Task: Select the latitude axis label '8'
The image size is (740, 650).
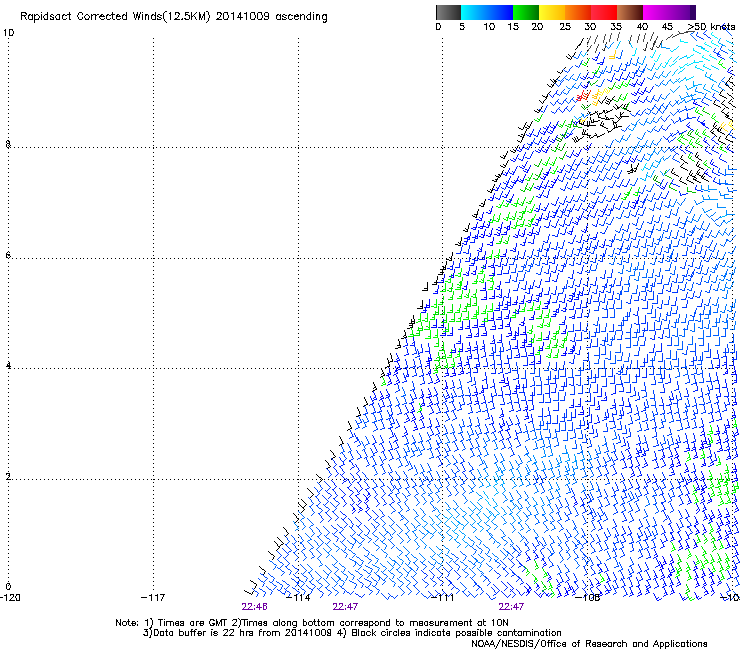Action: tap(8, 144)
